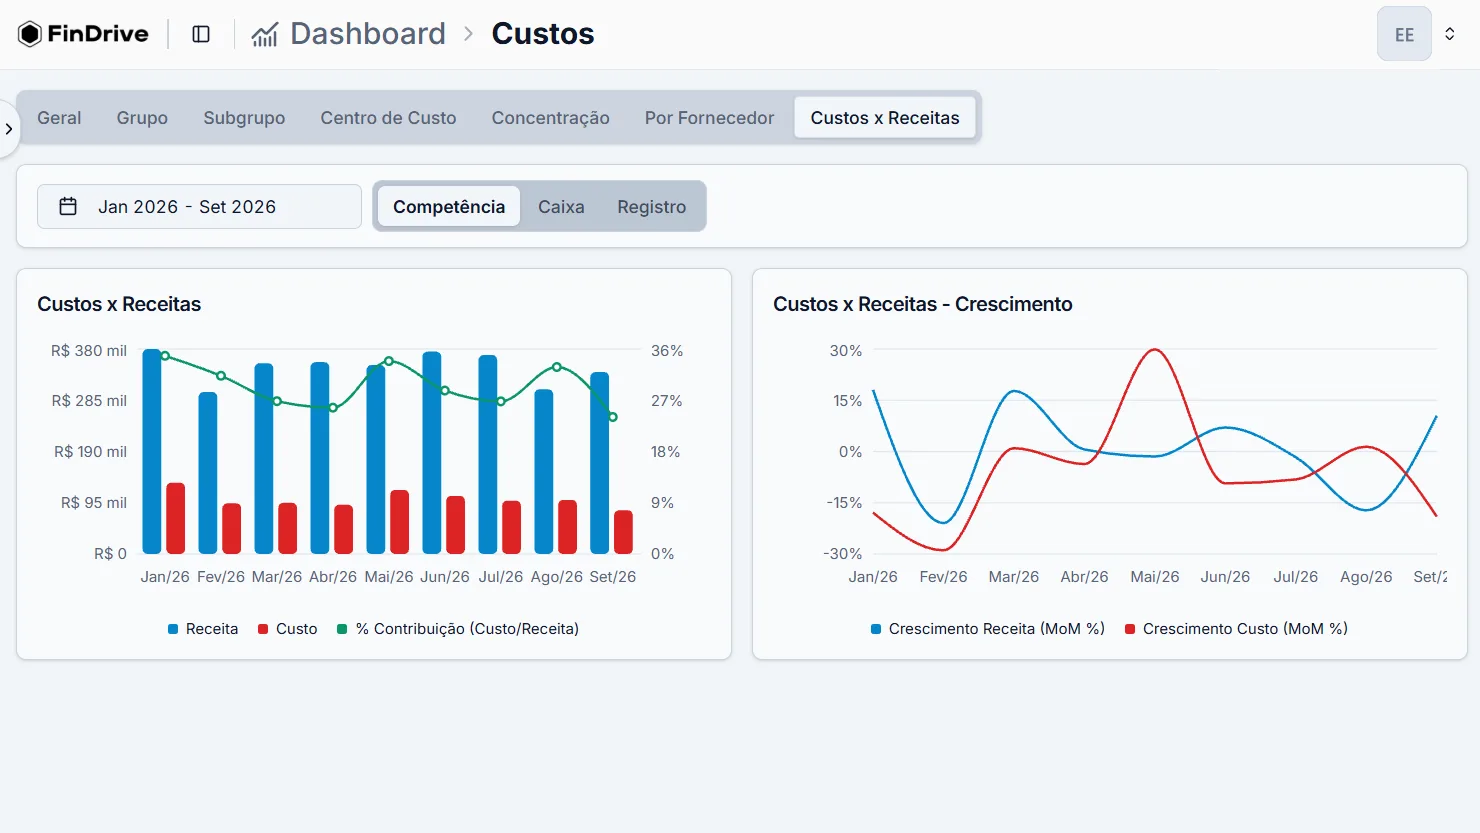Click the red Custo legend swatch
The width and height of the screenshot is (1480, 833).
[263, 629]
